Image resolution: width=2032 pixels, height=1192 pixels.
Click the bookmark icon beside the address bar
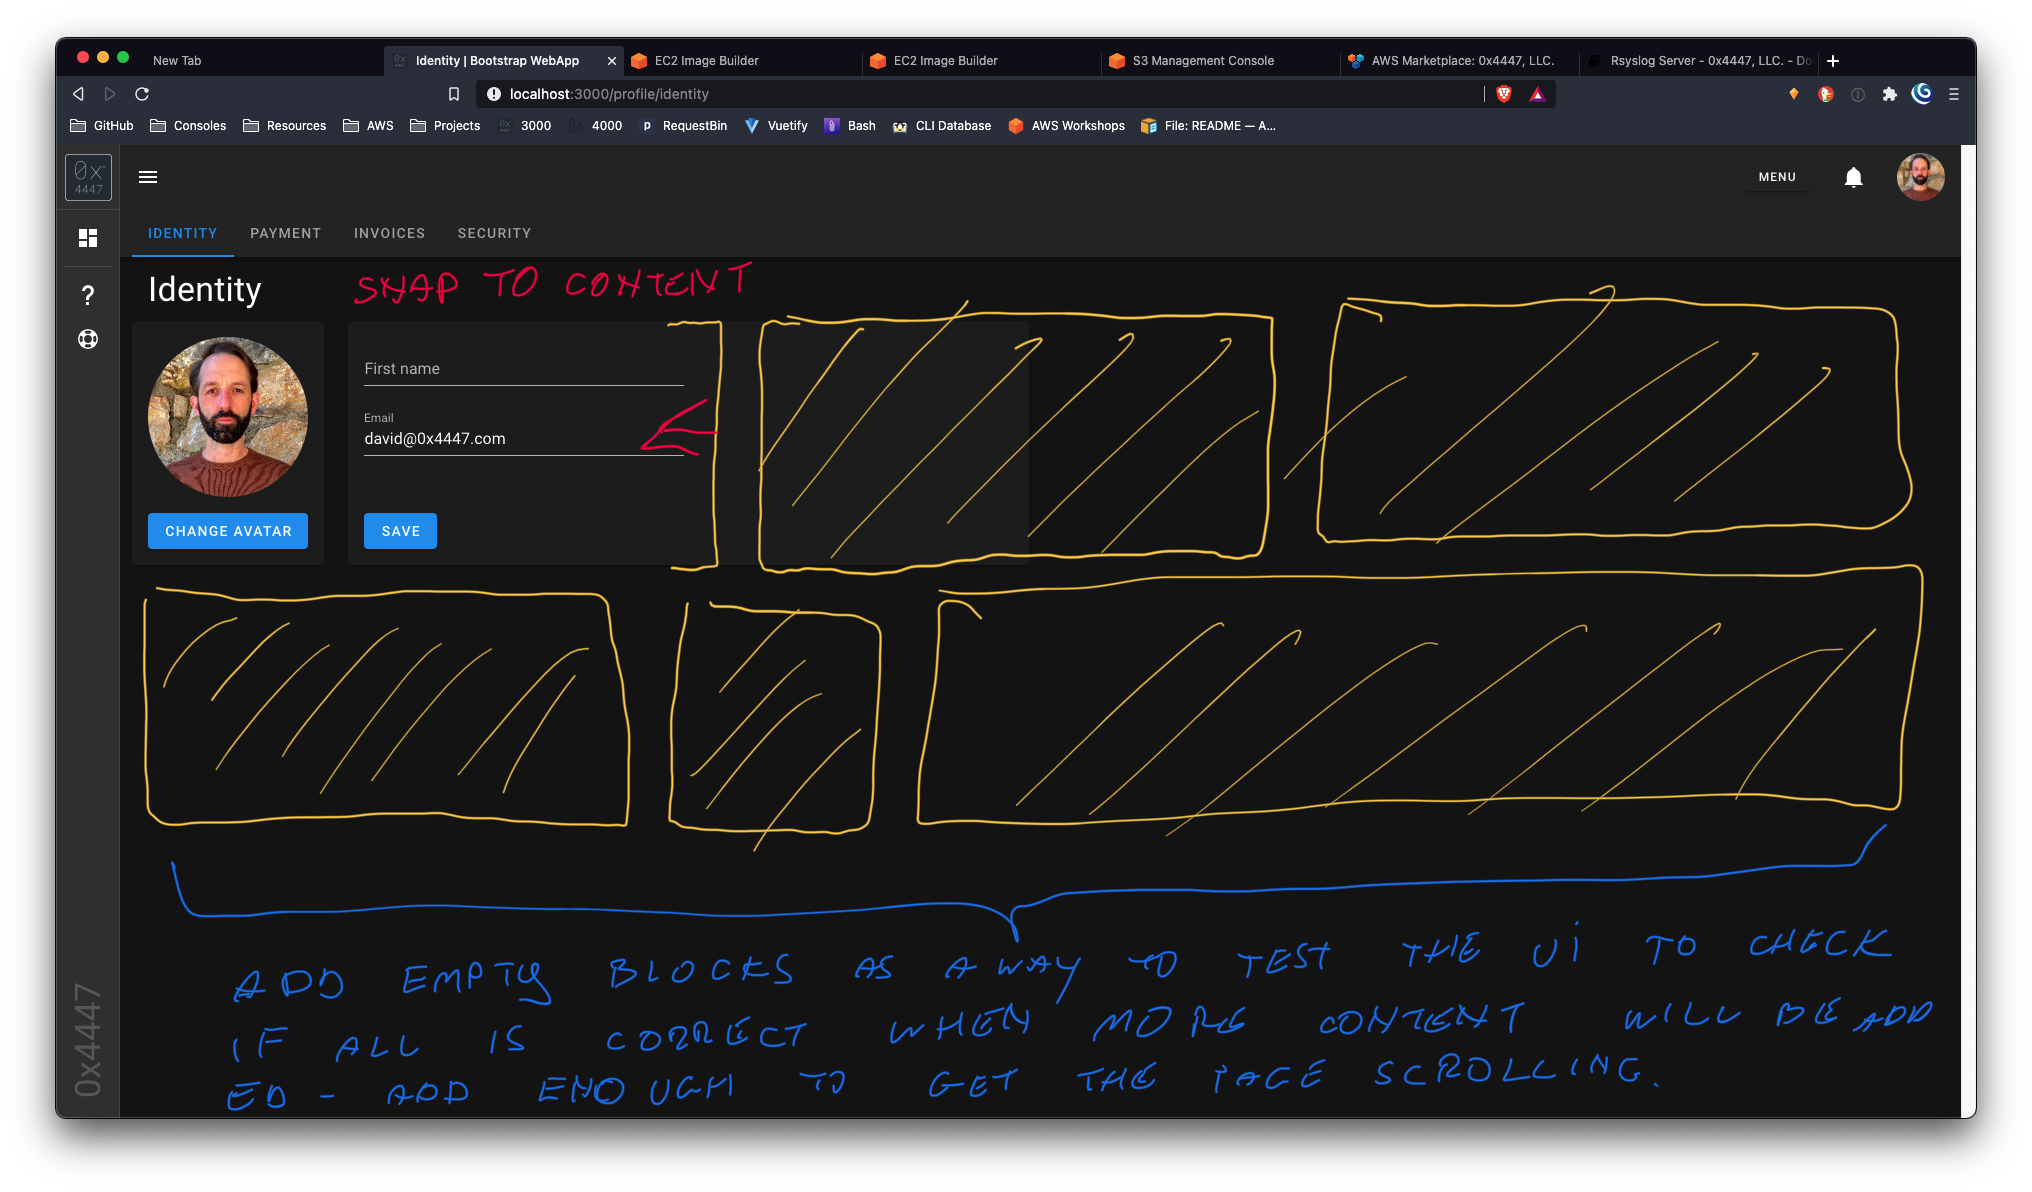[454, 94]
